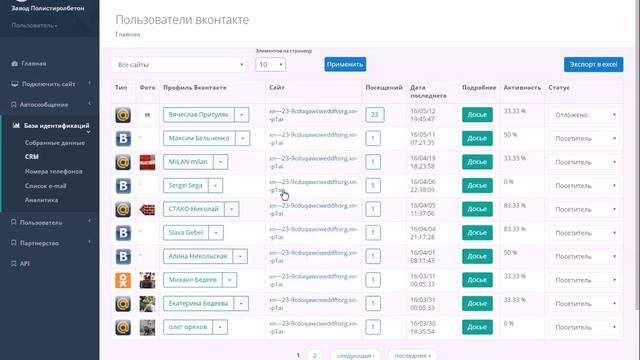640x360 pixels.
Task: Open profile button Екатерина Бедеева
Action: click(x=198, y=303)
